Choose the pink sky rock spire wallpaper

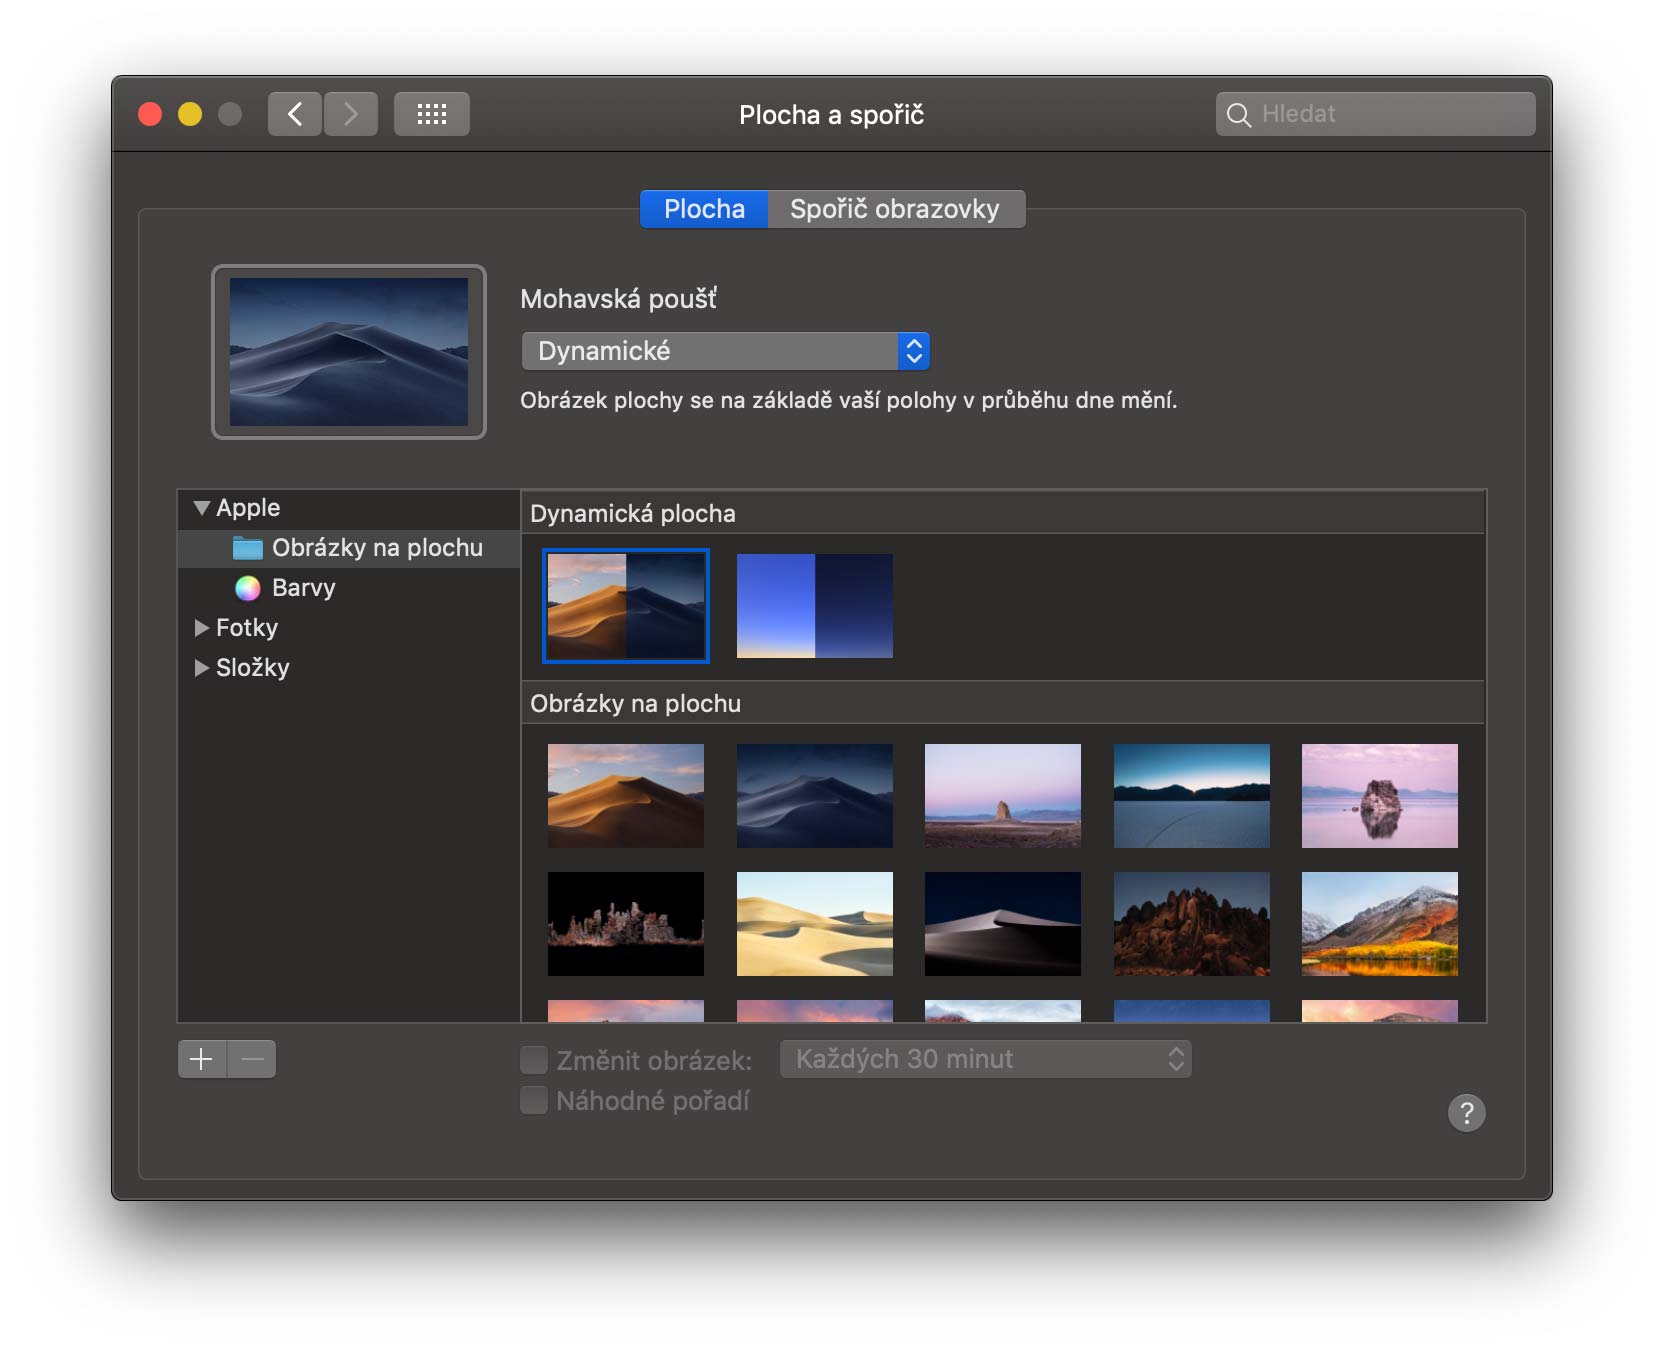[x=1003, y=796]
